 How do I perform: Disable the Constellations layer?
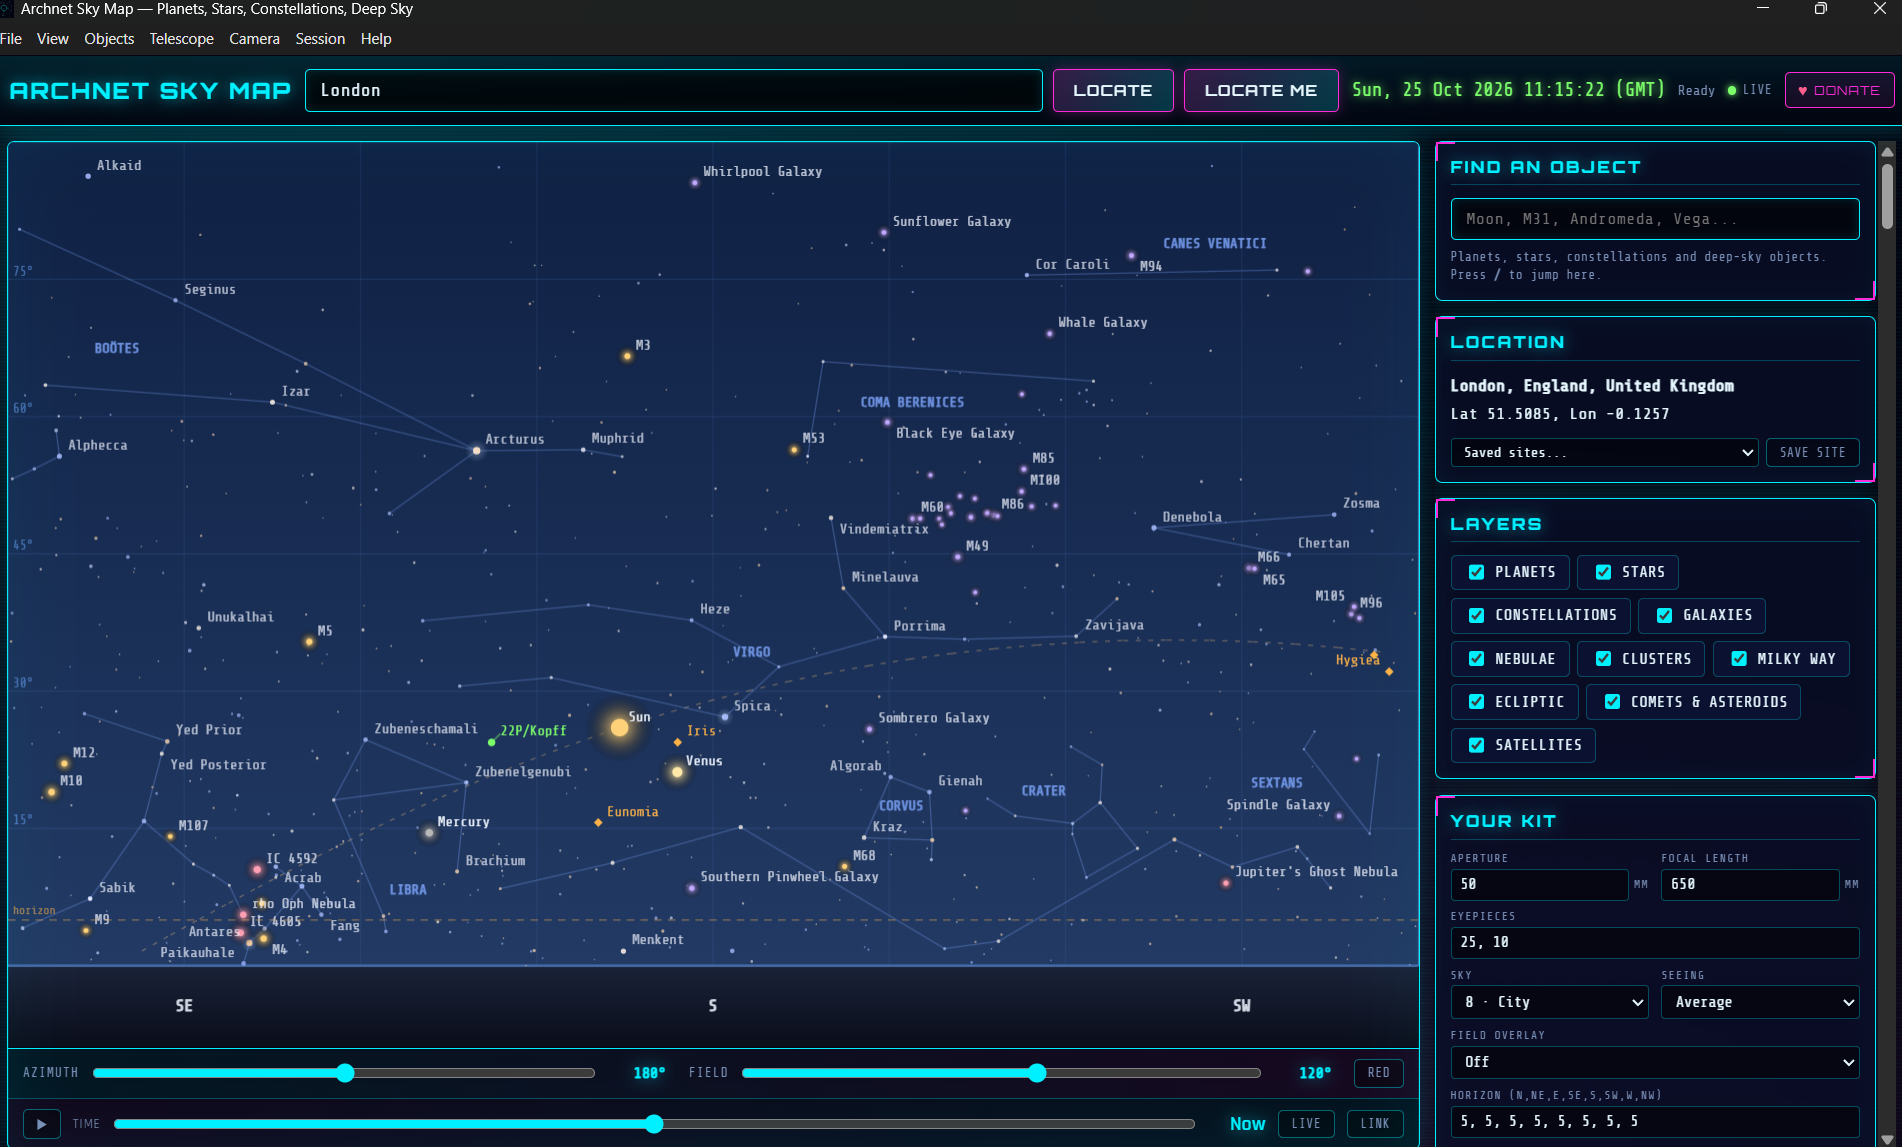[x=1476, y=615]
